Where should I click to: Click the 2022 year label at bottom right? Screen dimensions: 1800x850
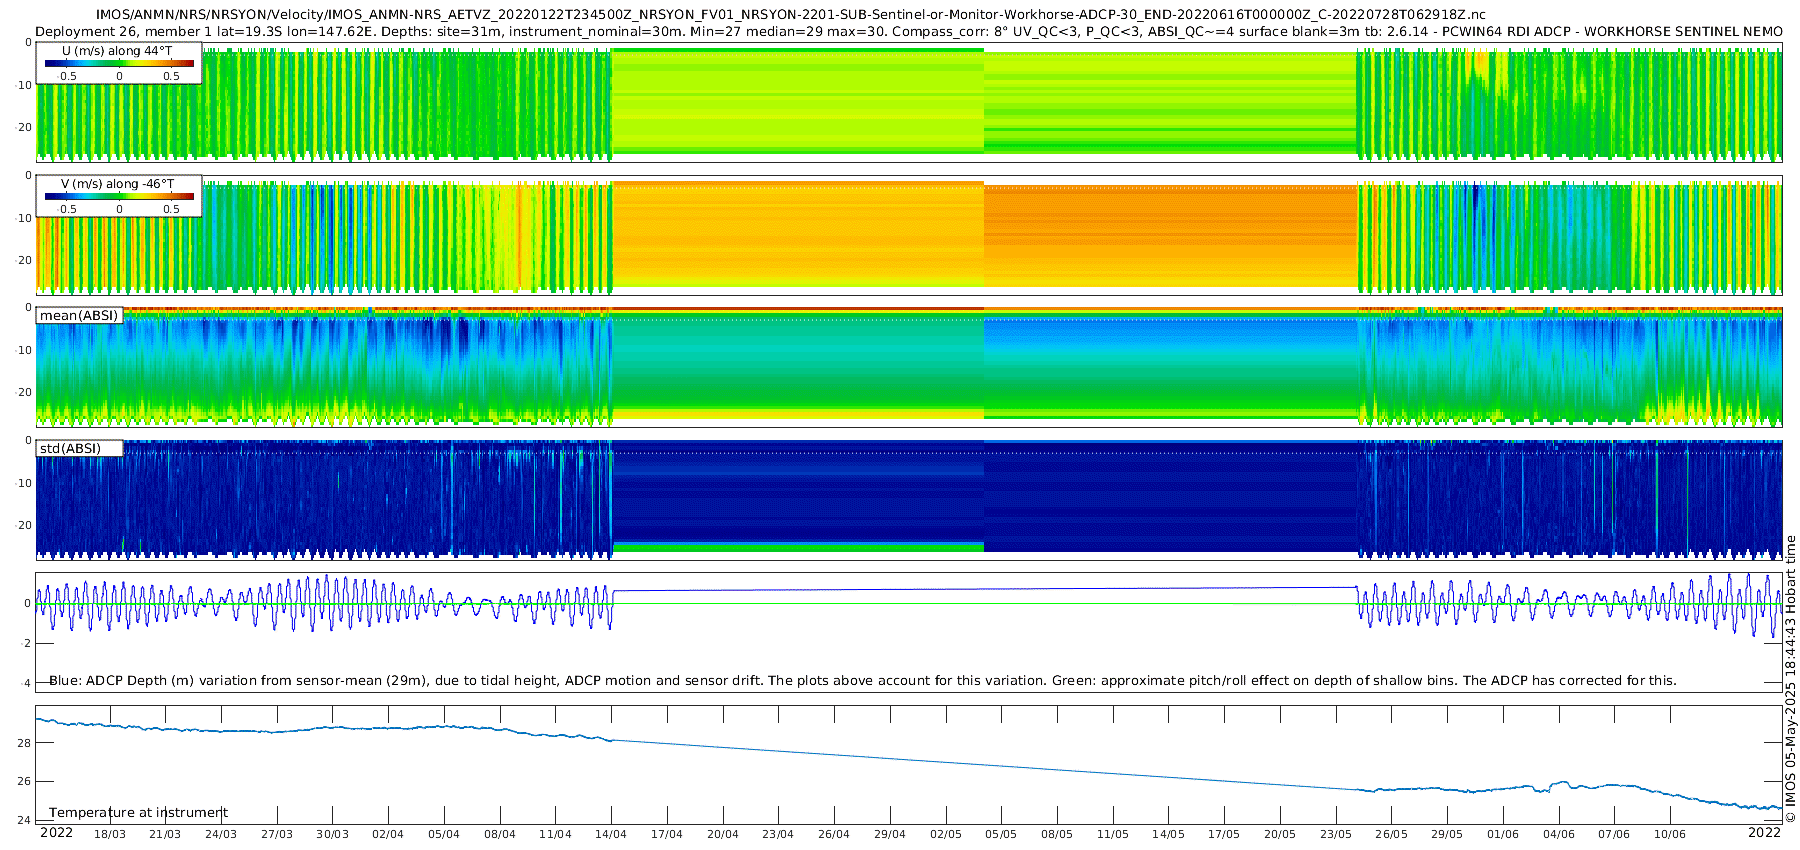[1764, 833]
